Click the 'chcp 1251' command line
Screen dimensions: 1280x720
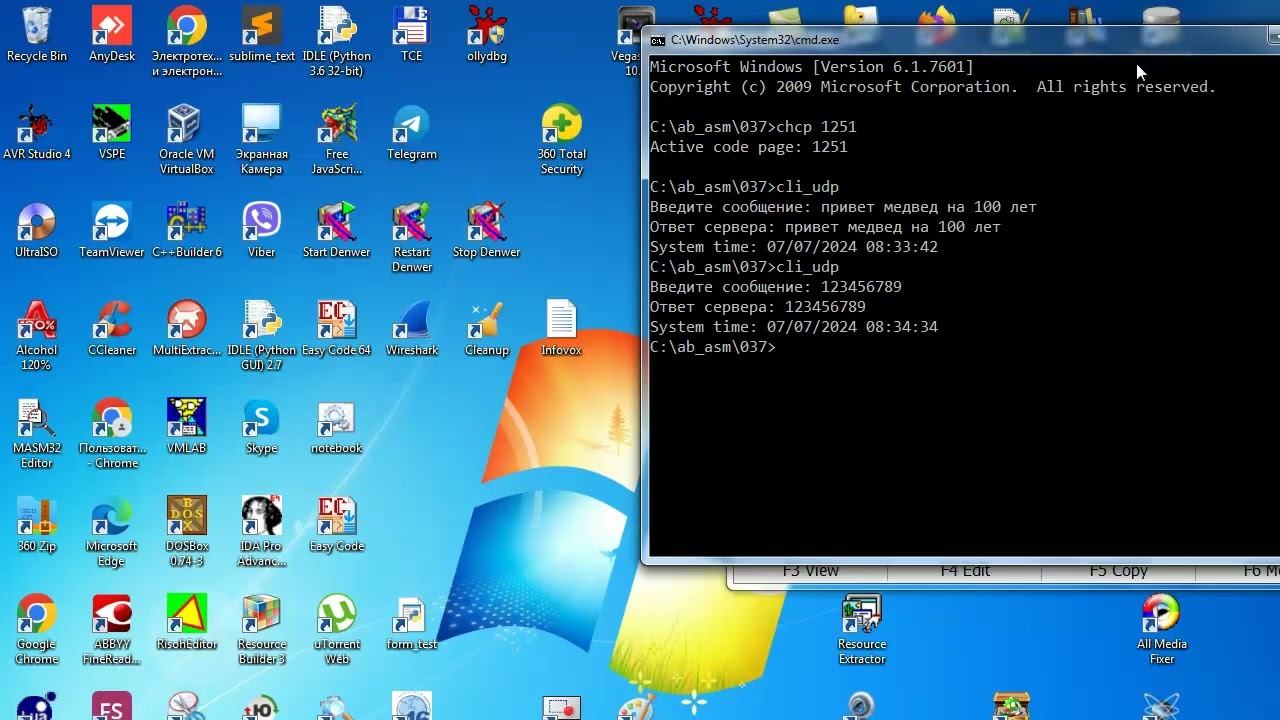pyautogui.click(x=753, y=127)
